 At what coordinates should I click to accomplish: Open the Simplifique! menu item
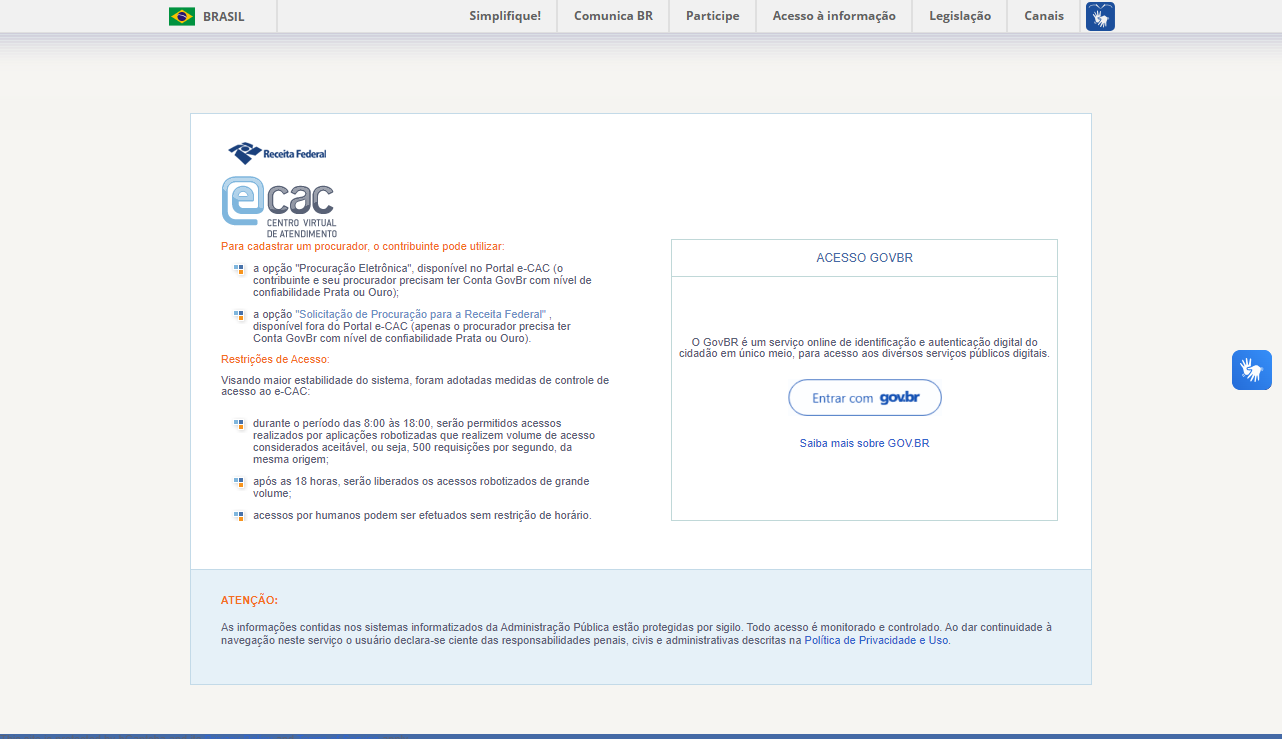pos(505,16)
